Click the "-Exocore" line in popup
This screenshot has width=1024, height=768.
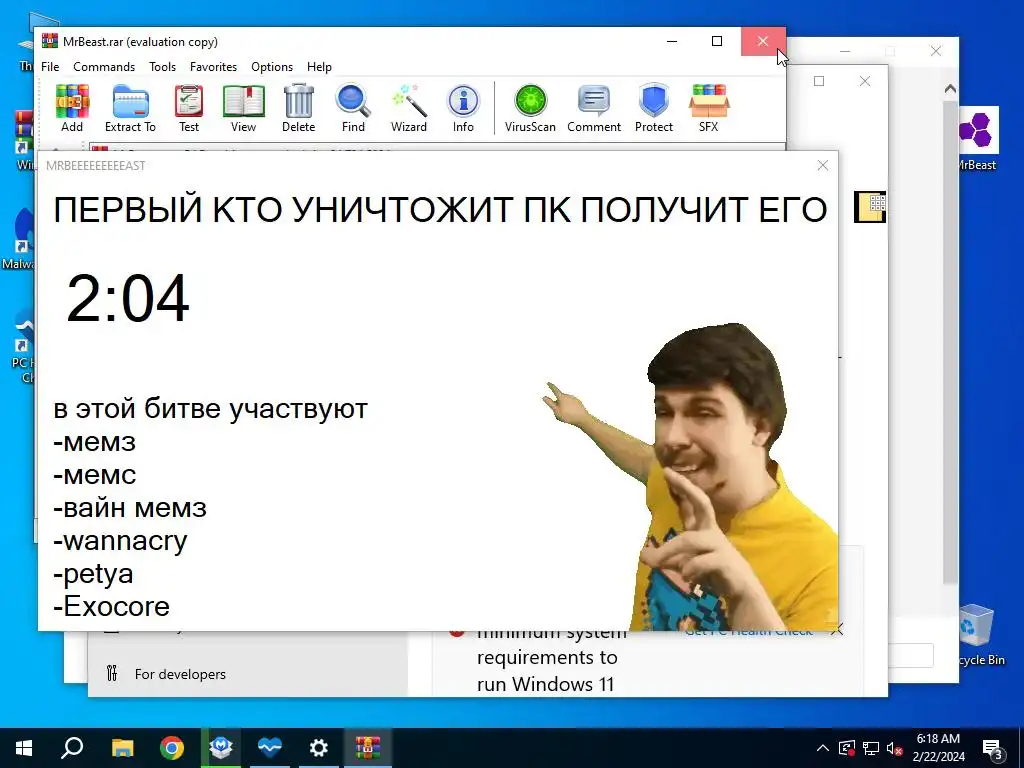(112, 607)
